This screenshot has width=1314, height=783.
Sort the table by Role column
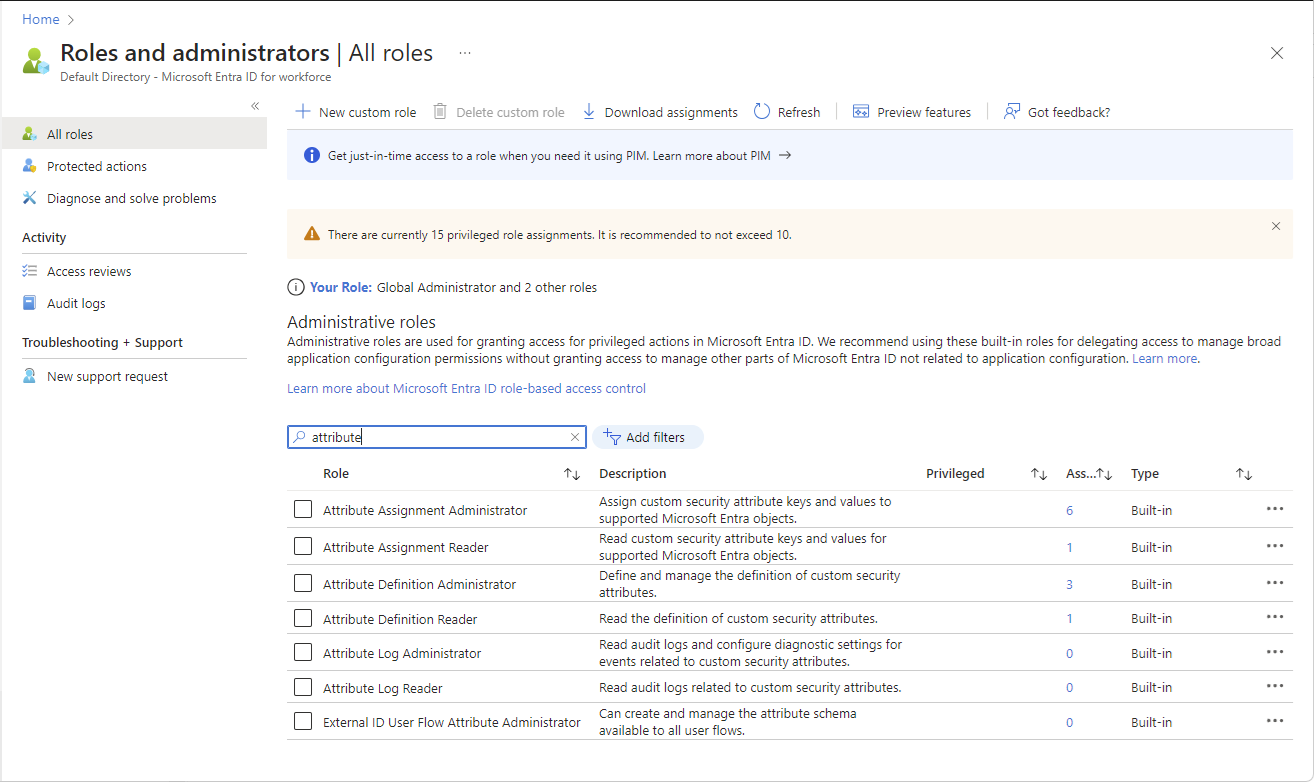[572, 474]
